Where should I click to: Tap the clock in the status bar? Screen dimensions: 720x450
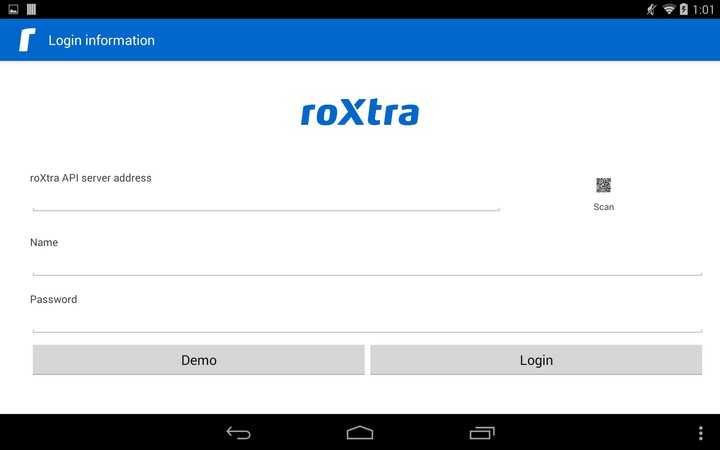[703, 9]
